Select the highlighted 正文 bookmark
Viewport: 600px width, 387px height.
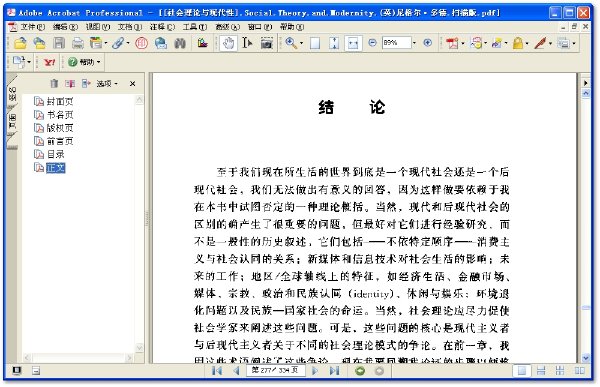tap(56, 168)
